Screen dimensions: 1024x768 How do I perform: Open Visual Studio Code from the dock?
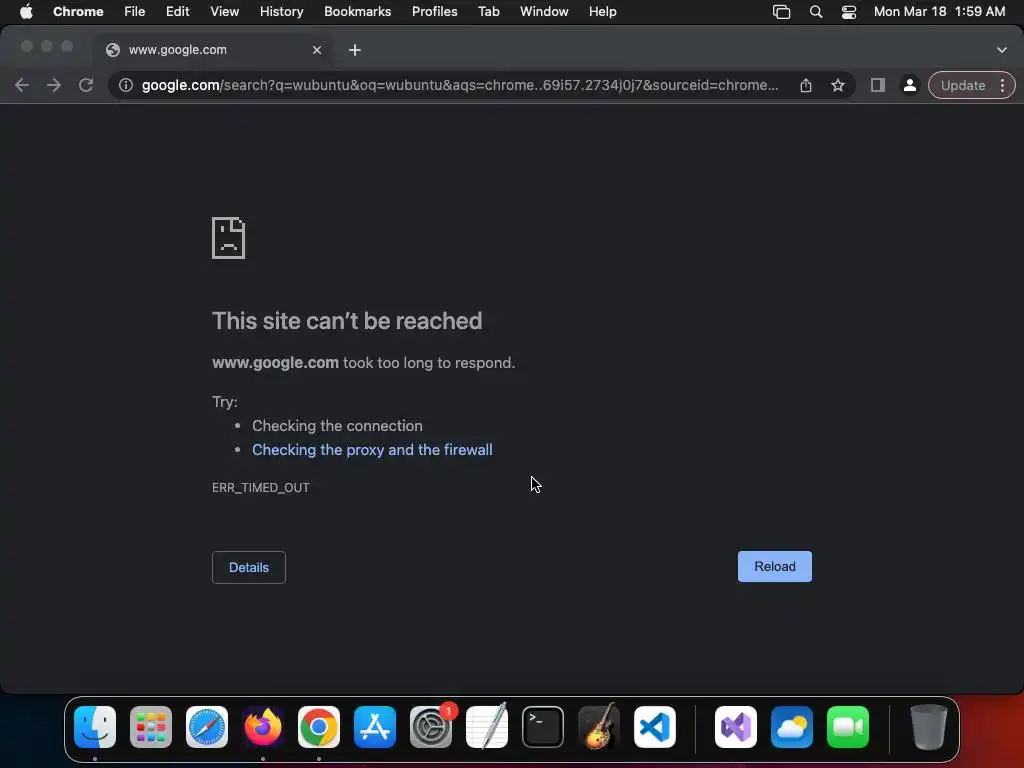click(x=655, y=727)
